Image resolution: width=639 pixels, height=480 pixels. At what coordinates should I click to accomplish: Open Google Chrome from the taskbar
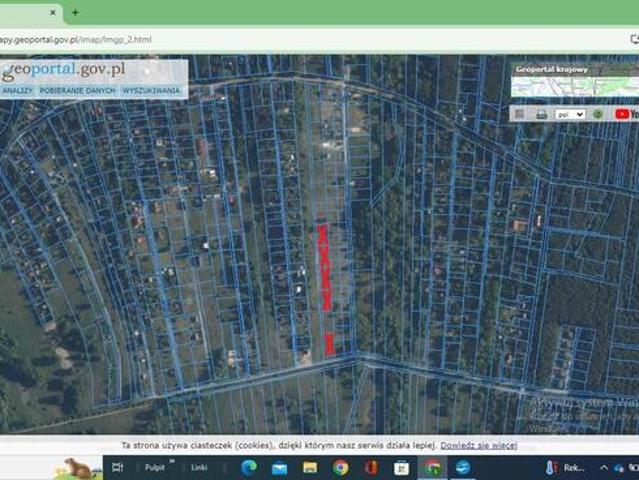coord(340,467)
